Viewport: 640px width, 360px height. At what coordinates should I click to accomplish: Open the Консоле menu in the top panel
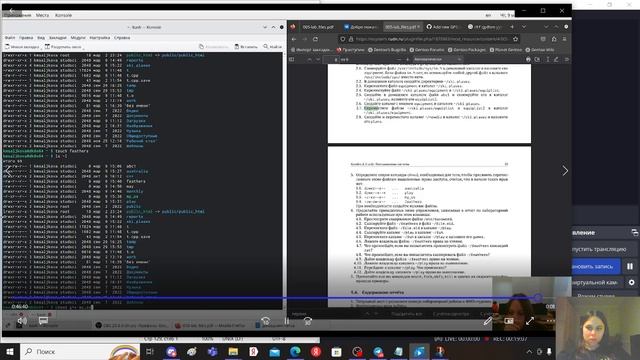pyautogui.click(x=63, y=15)
